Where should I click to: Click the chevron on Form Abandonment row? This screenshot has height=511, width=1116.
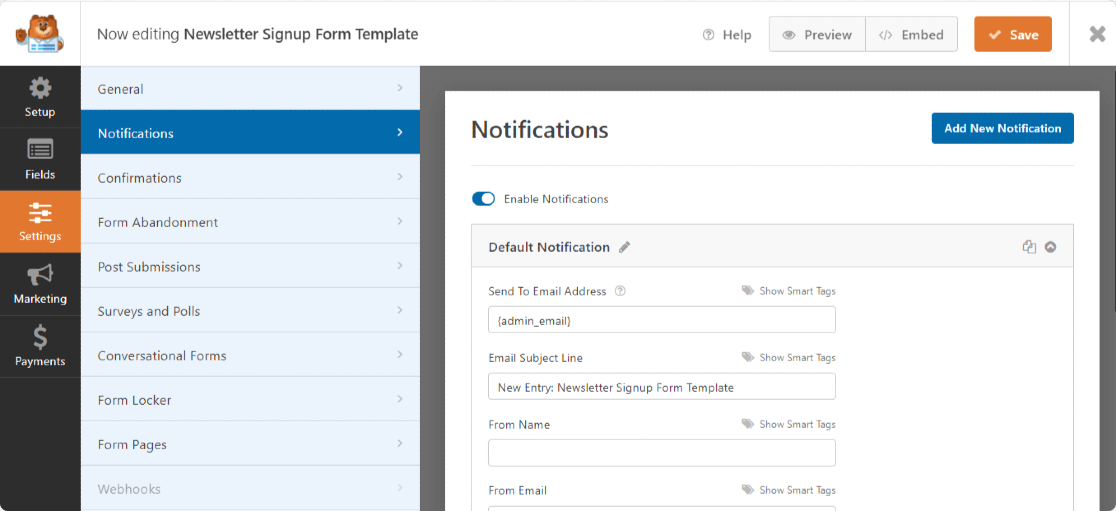(400, 221)
